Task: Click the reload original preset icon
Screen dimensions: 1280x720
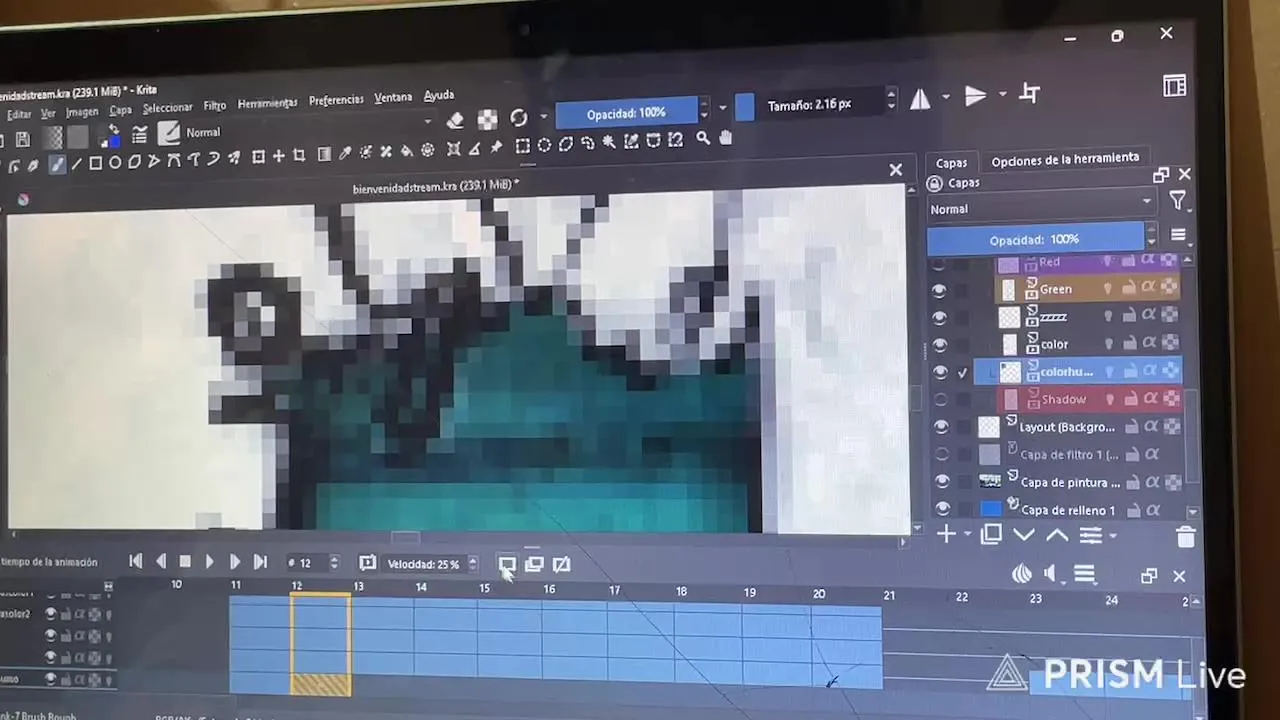Action: 519,118
